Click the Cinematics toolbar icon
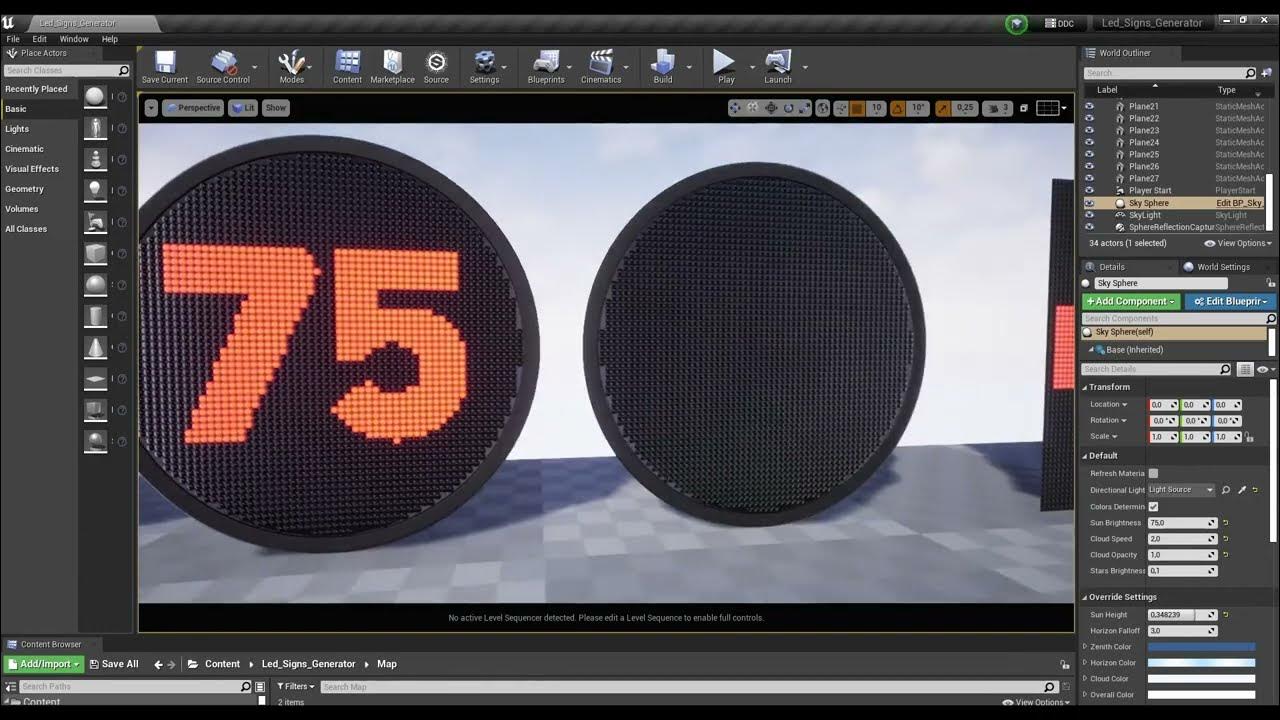This screenshot has height=720, width=1280. (601, 66)
